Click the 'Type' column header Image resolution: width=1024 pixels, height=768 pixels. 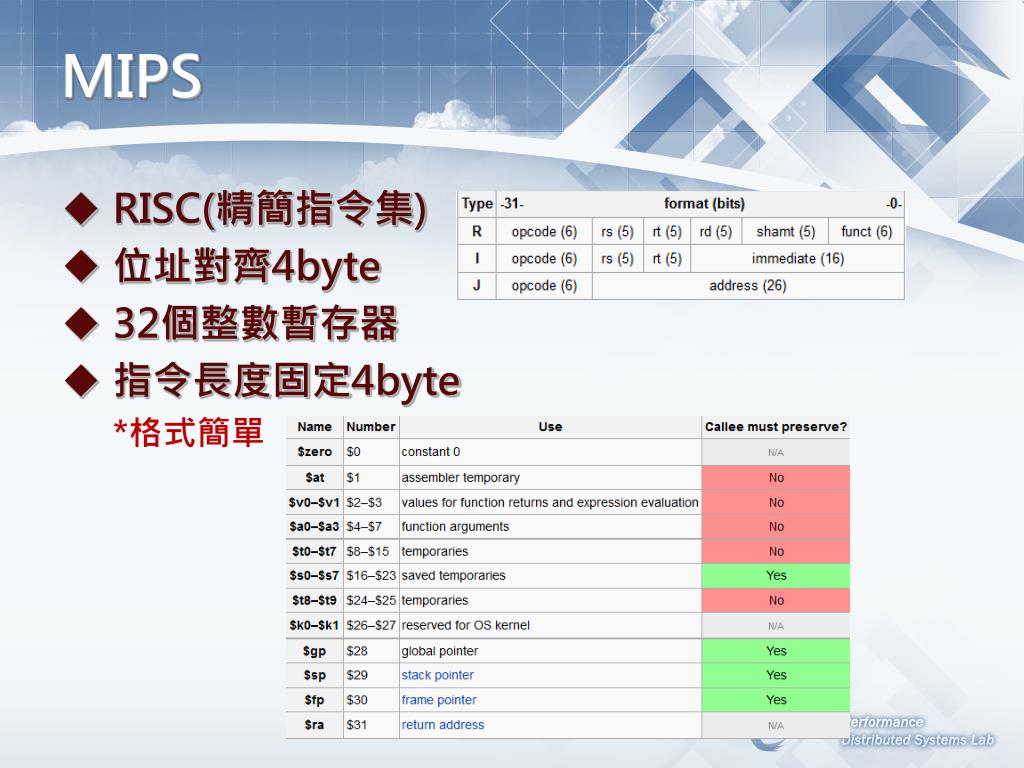click(x=477, y=204)
